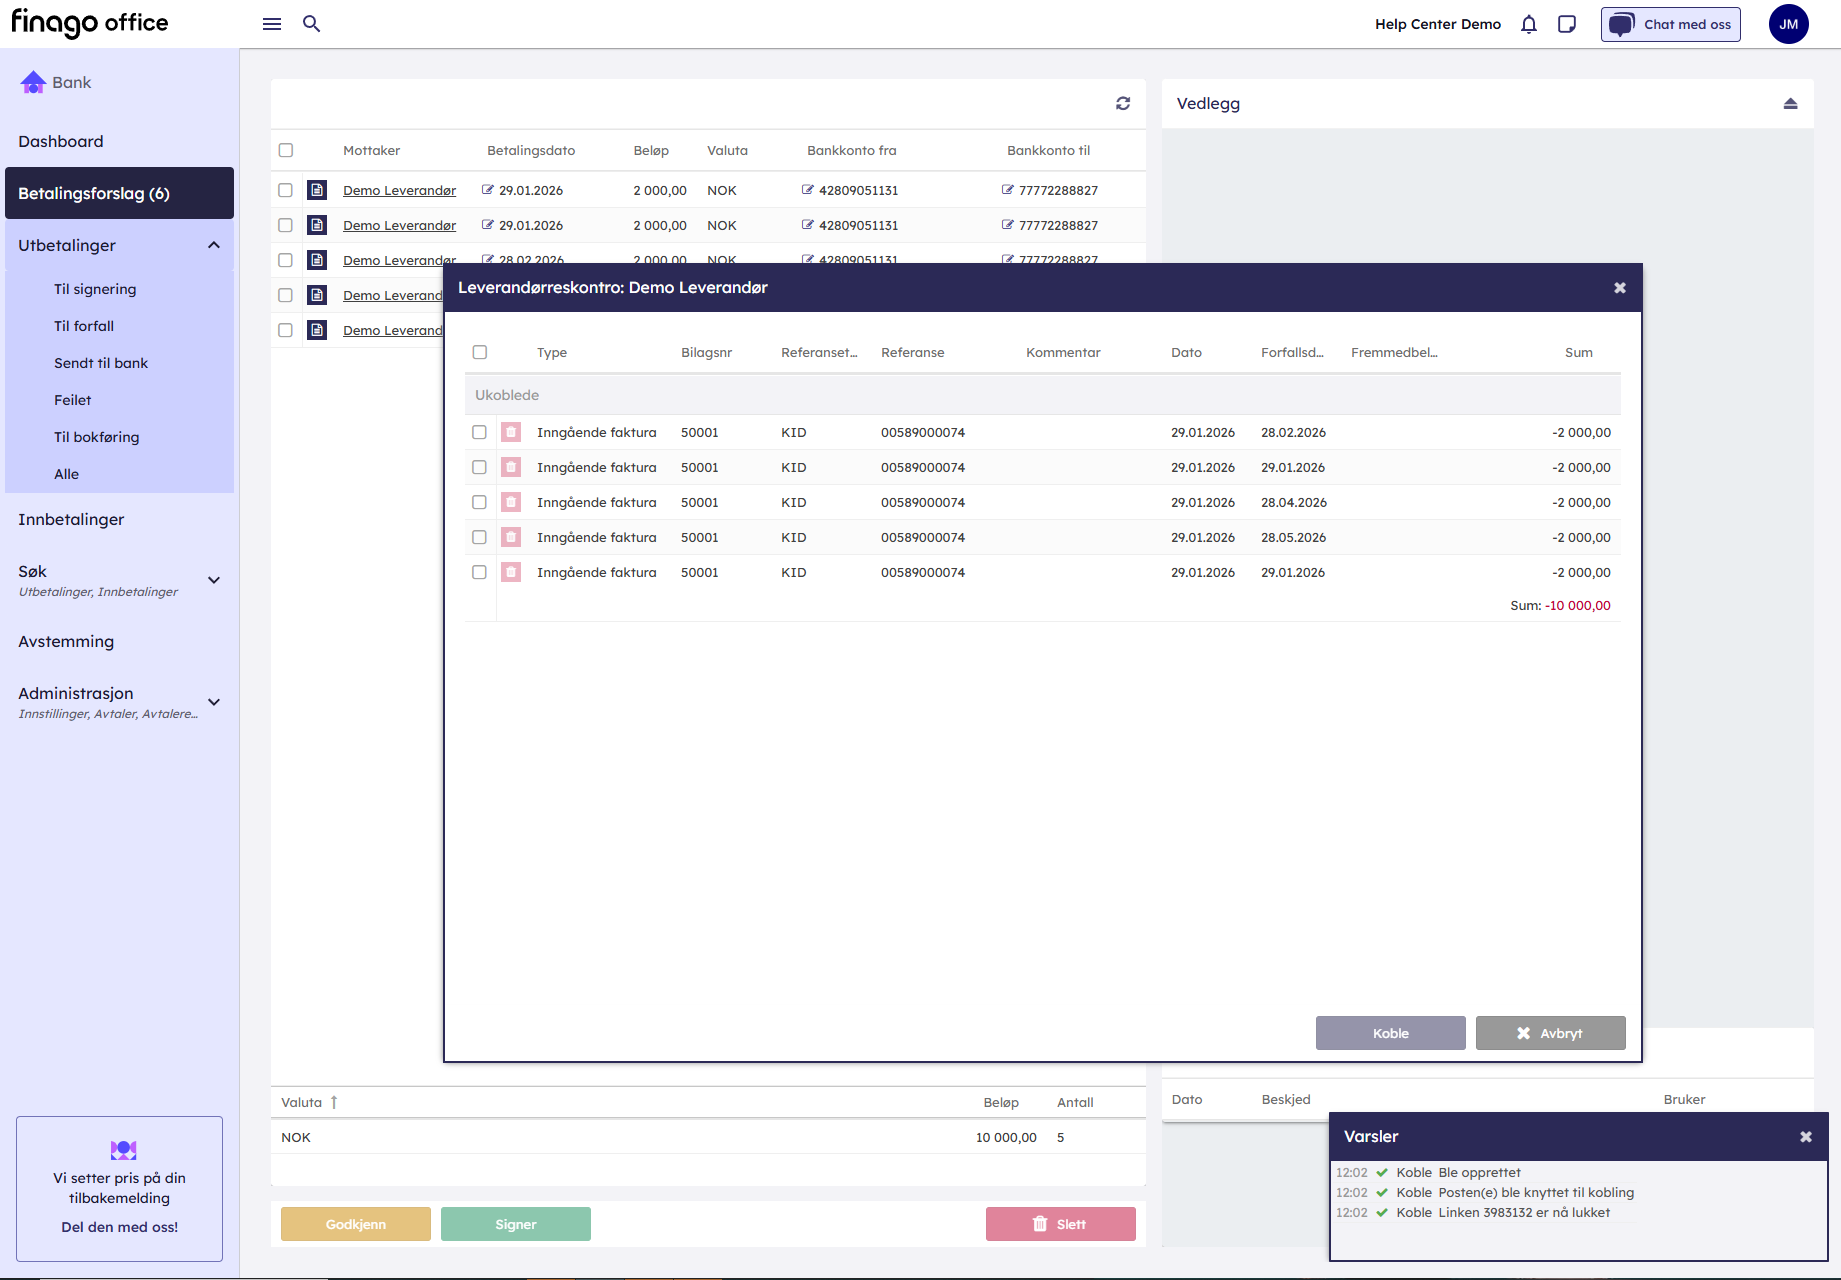Image resolution: width=1841 pixels, height=1280 pixels.
Task: Tick the select-all checkbox in the Leverandørreskontro dialog
Action: coord(480,353)
